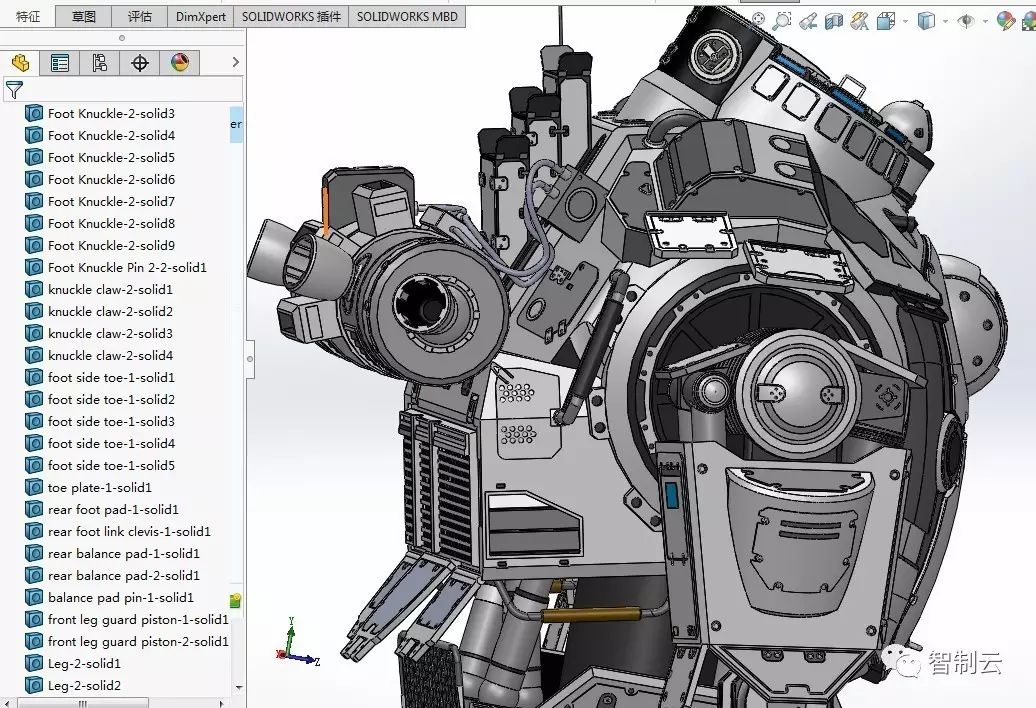Select knuckle claw-2-solid2 in tree
This screenshot has height=708, width=1036.
110,311
